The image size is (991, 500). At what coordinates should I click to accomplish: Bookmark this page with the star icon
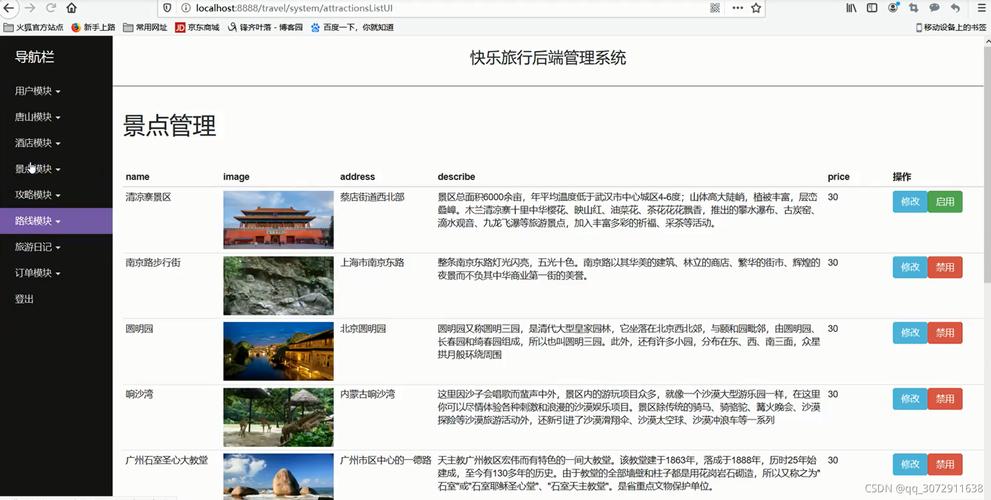pyautogui.click(x=756, y=8)
